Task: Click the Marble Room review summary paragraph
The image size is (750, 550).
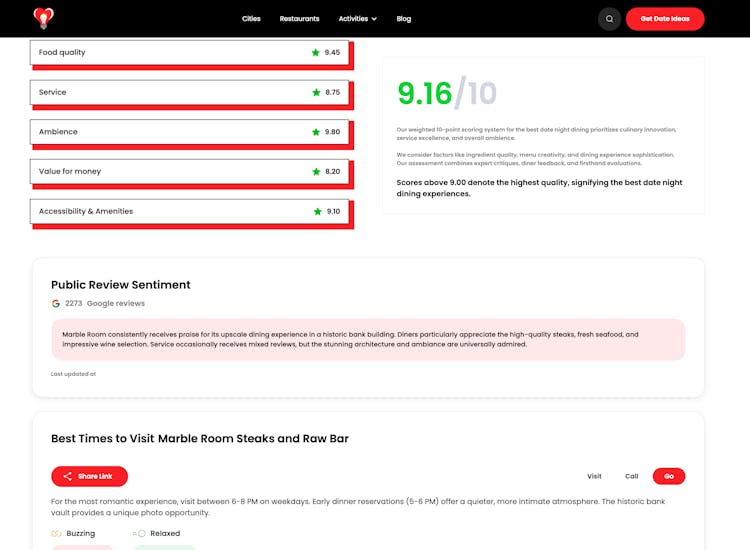Action: click(x=350, y=340)
